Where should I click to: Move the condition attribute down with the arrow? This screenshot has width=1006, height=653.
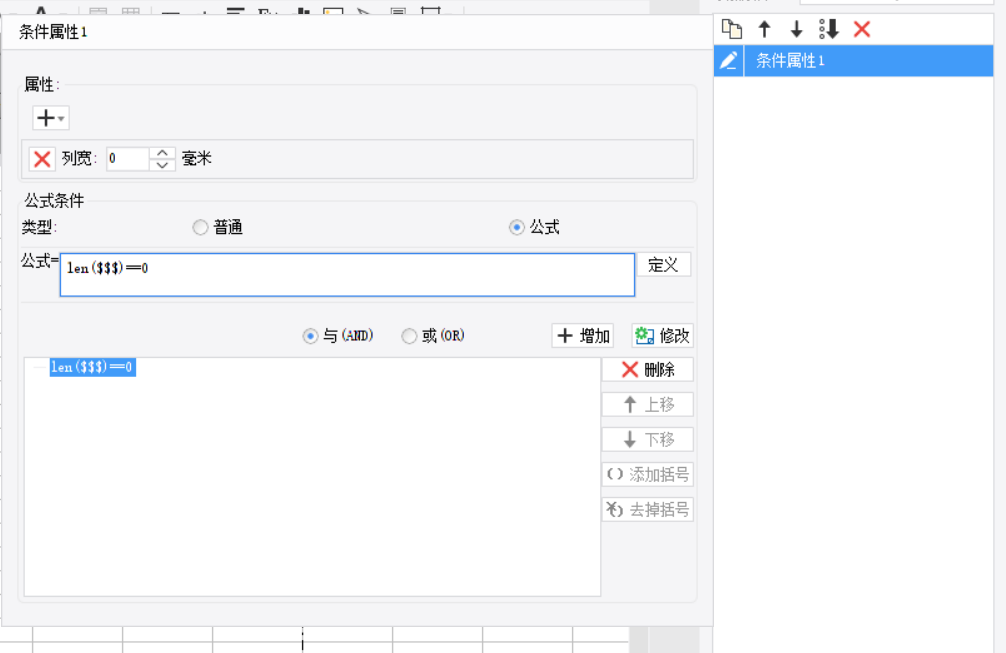coord(796,29)
